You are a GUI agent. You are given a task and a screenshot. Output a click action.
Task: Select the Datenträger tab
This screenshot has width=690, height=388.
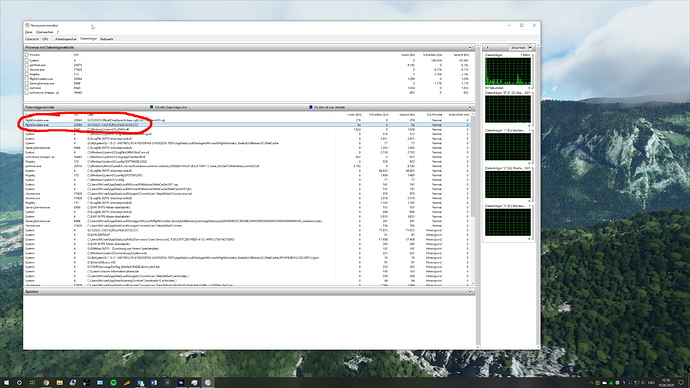pos(88,39)
